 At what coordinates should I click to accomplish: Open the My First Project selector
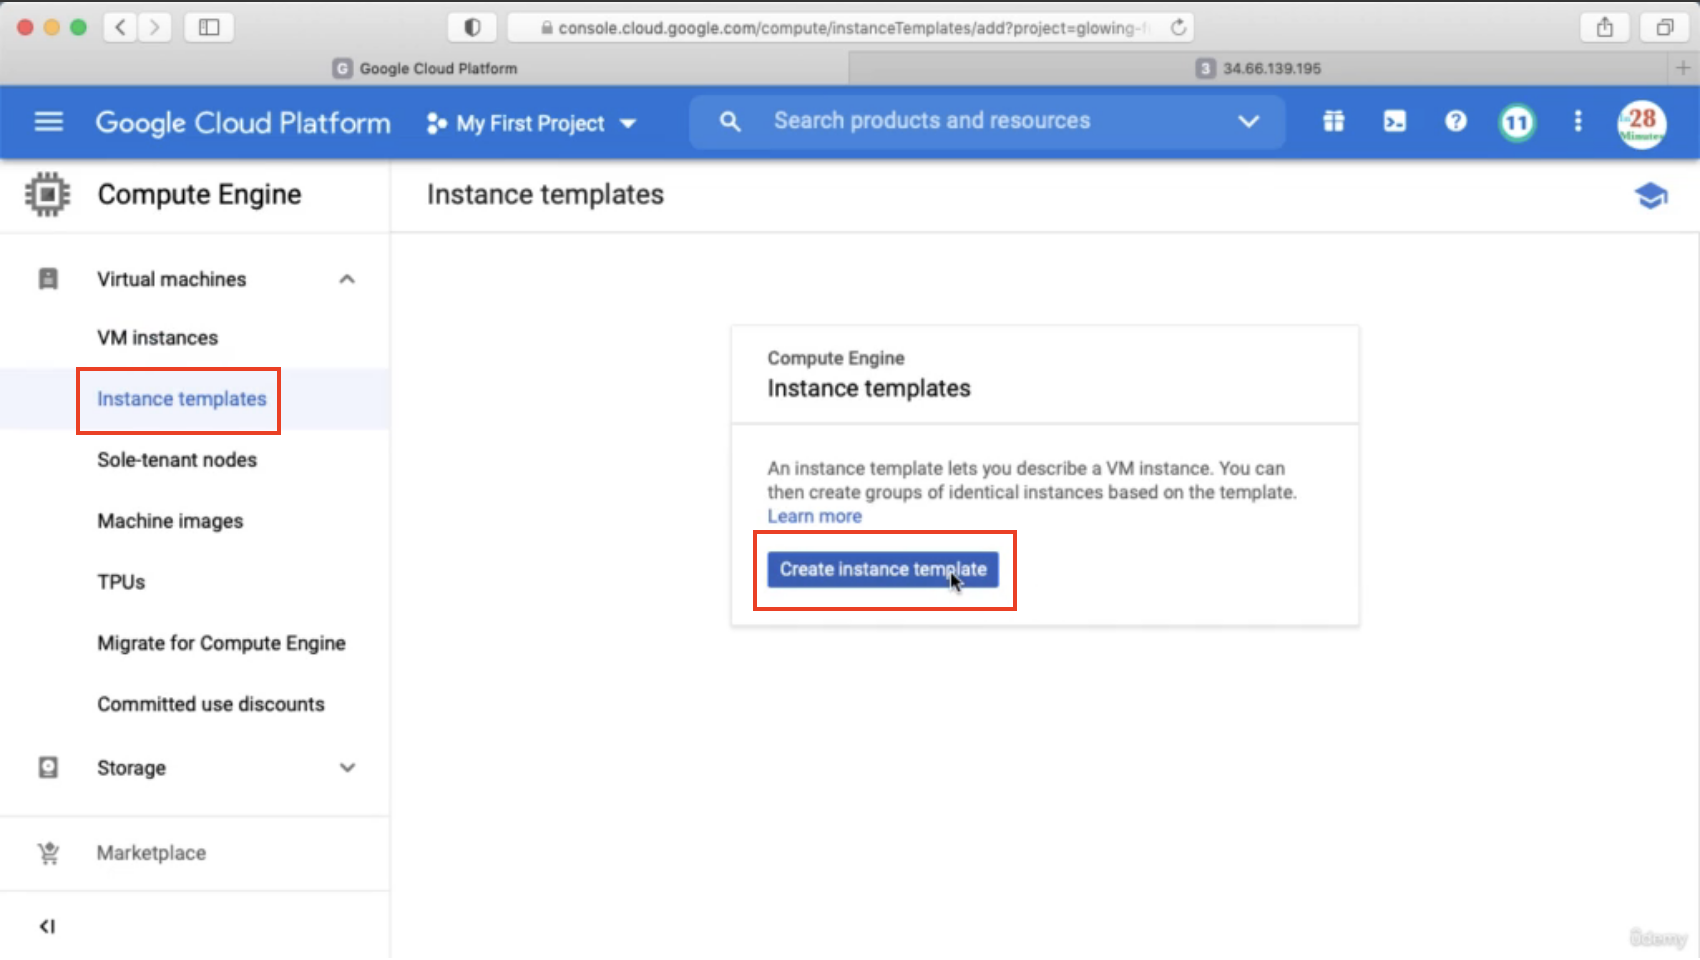531,123
